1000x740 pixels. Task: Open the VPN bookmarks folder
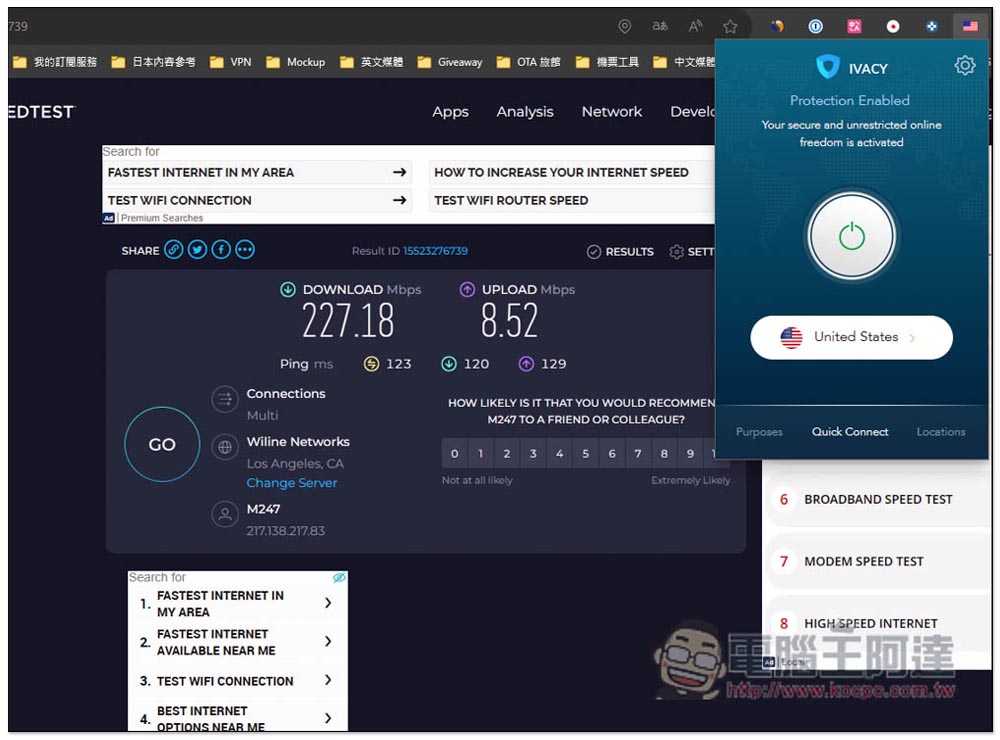tap(231, 62)
